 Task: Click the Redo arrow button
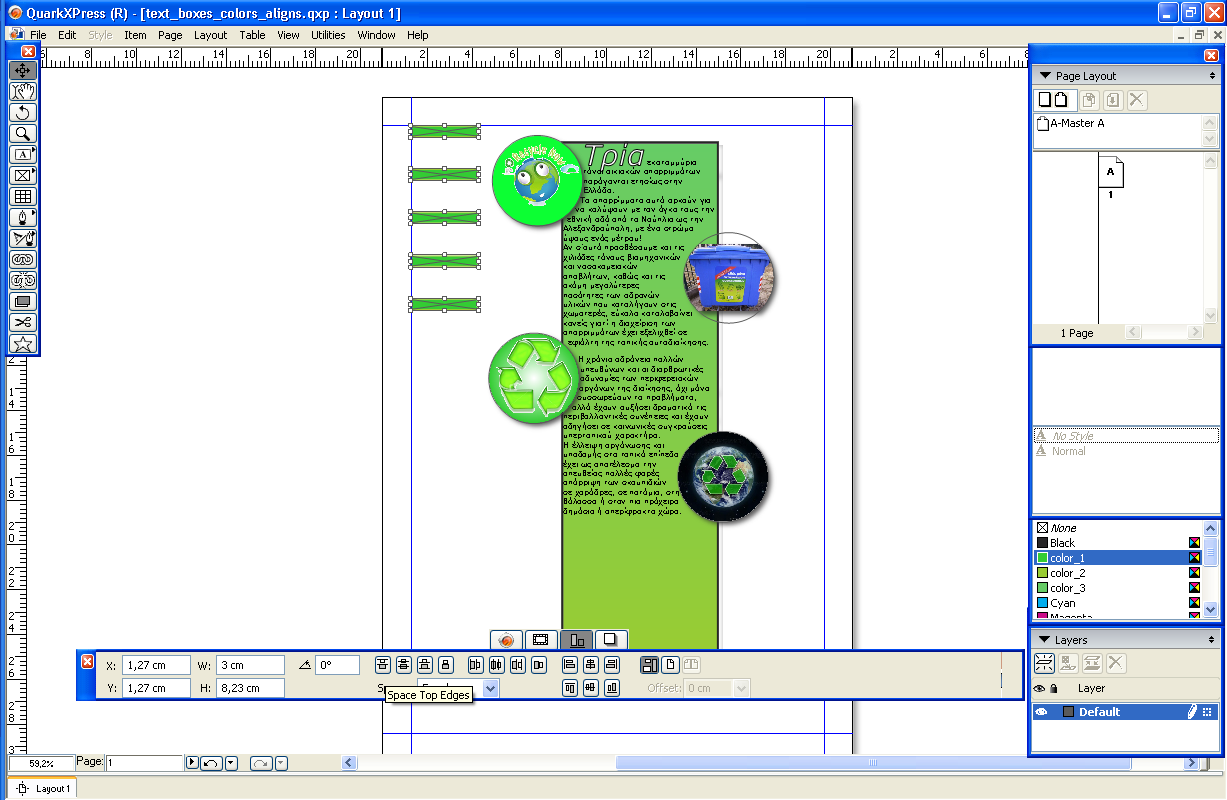click(260, 763)
